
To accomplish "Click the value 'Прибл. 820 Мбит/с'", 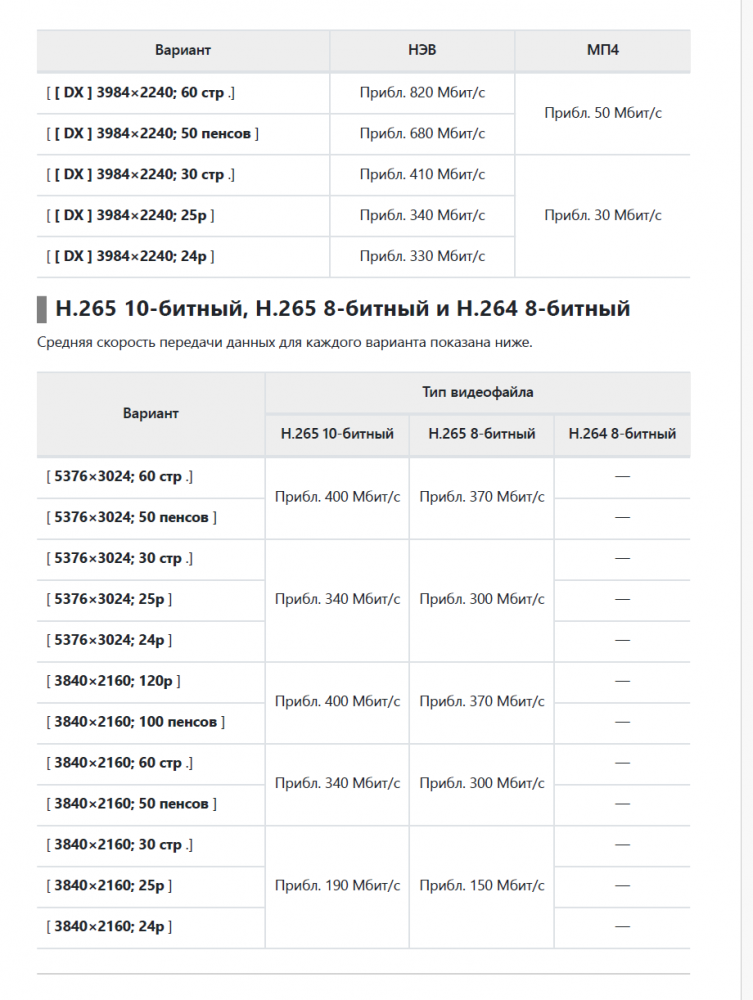I will click(x=422, y=92).
